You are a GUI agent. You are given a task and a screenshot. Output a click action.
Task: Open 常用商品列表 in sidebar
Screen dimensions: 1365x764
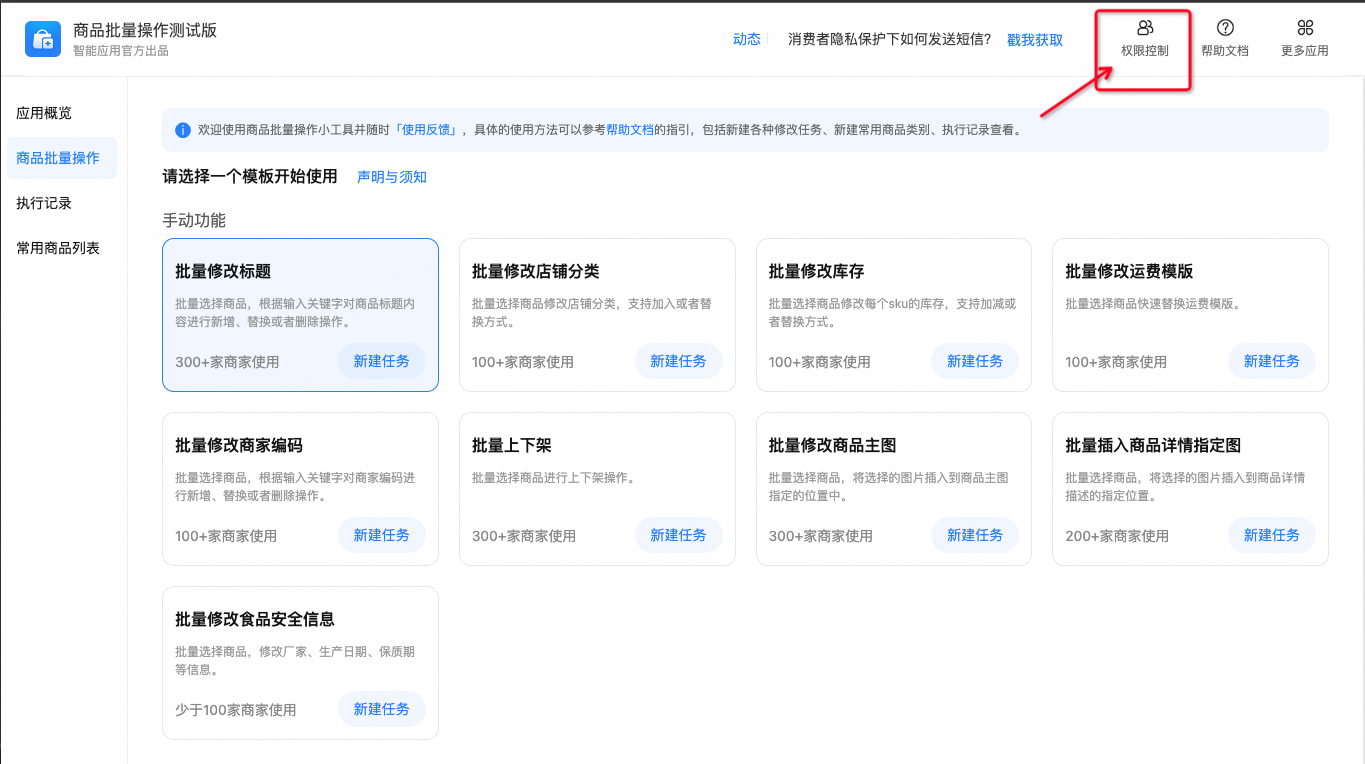click(x=58, y=248)
